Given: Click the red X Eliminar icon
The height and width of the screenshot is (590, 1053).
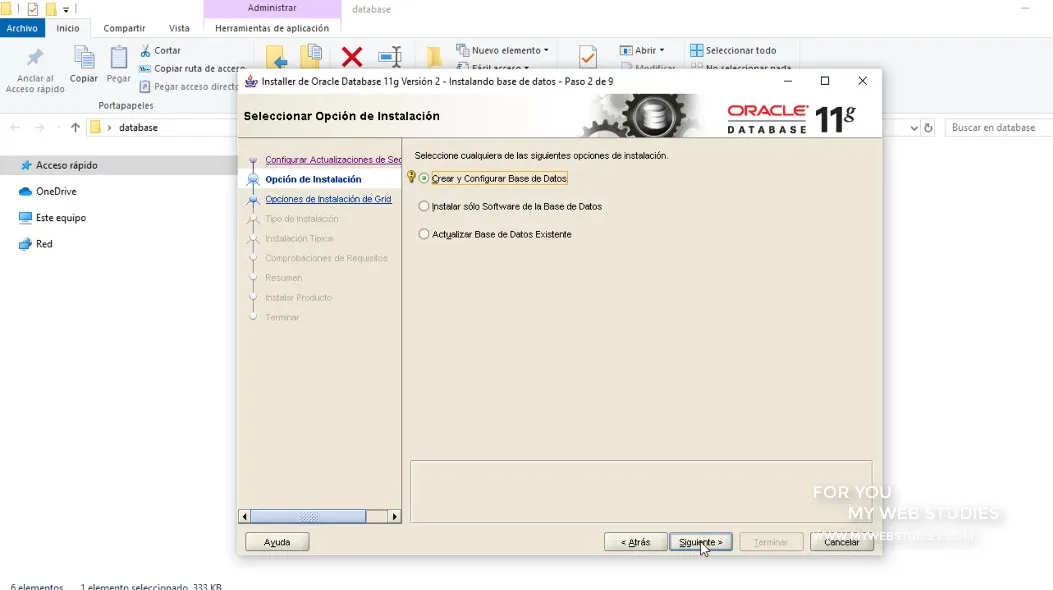Looking at the screenshot, I should pos(352,57).
